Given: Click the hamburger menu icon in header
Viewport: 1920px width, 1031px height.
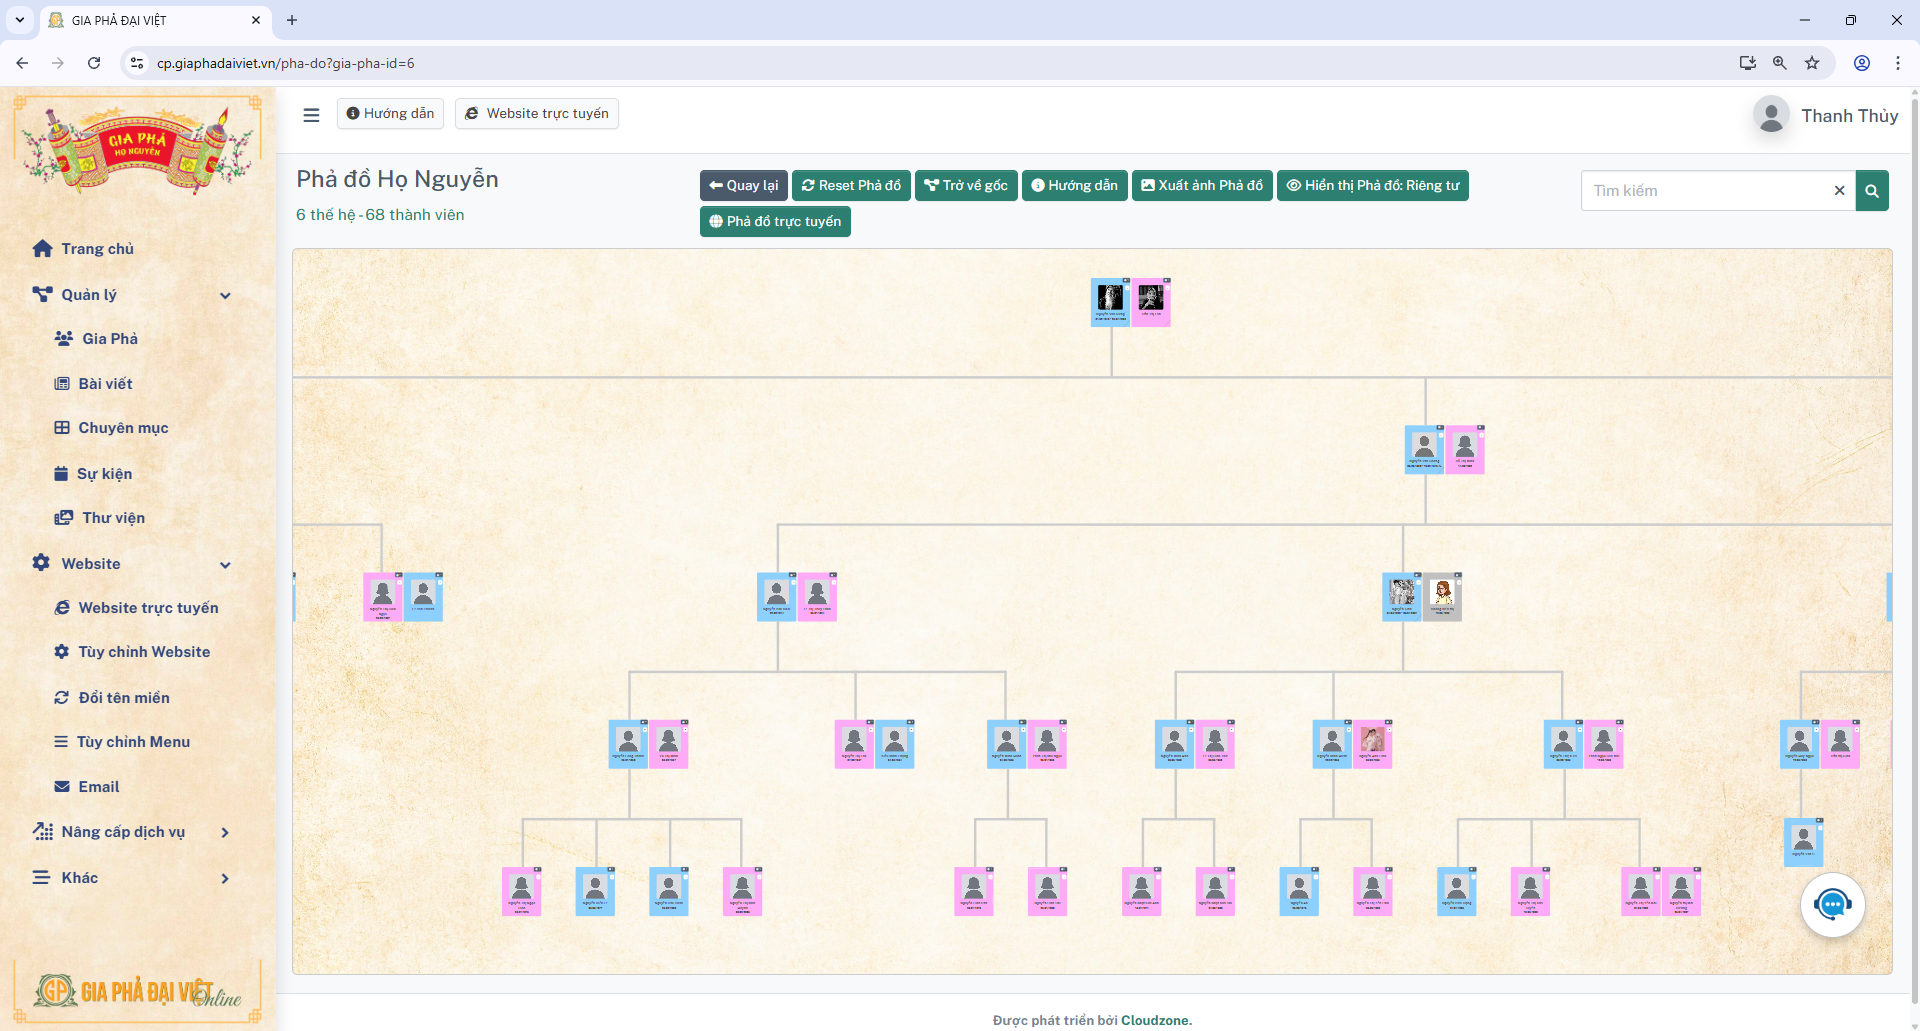Looking at the screenshot, I should 311,115.
